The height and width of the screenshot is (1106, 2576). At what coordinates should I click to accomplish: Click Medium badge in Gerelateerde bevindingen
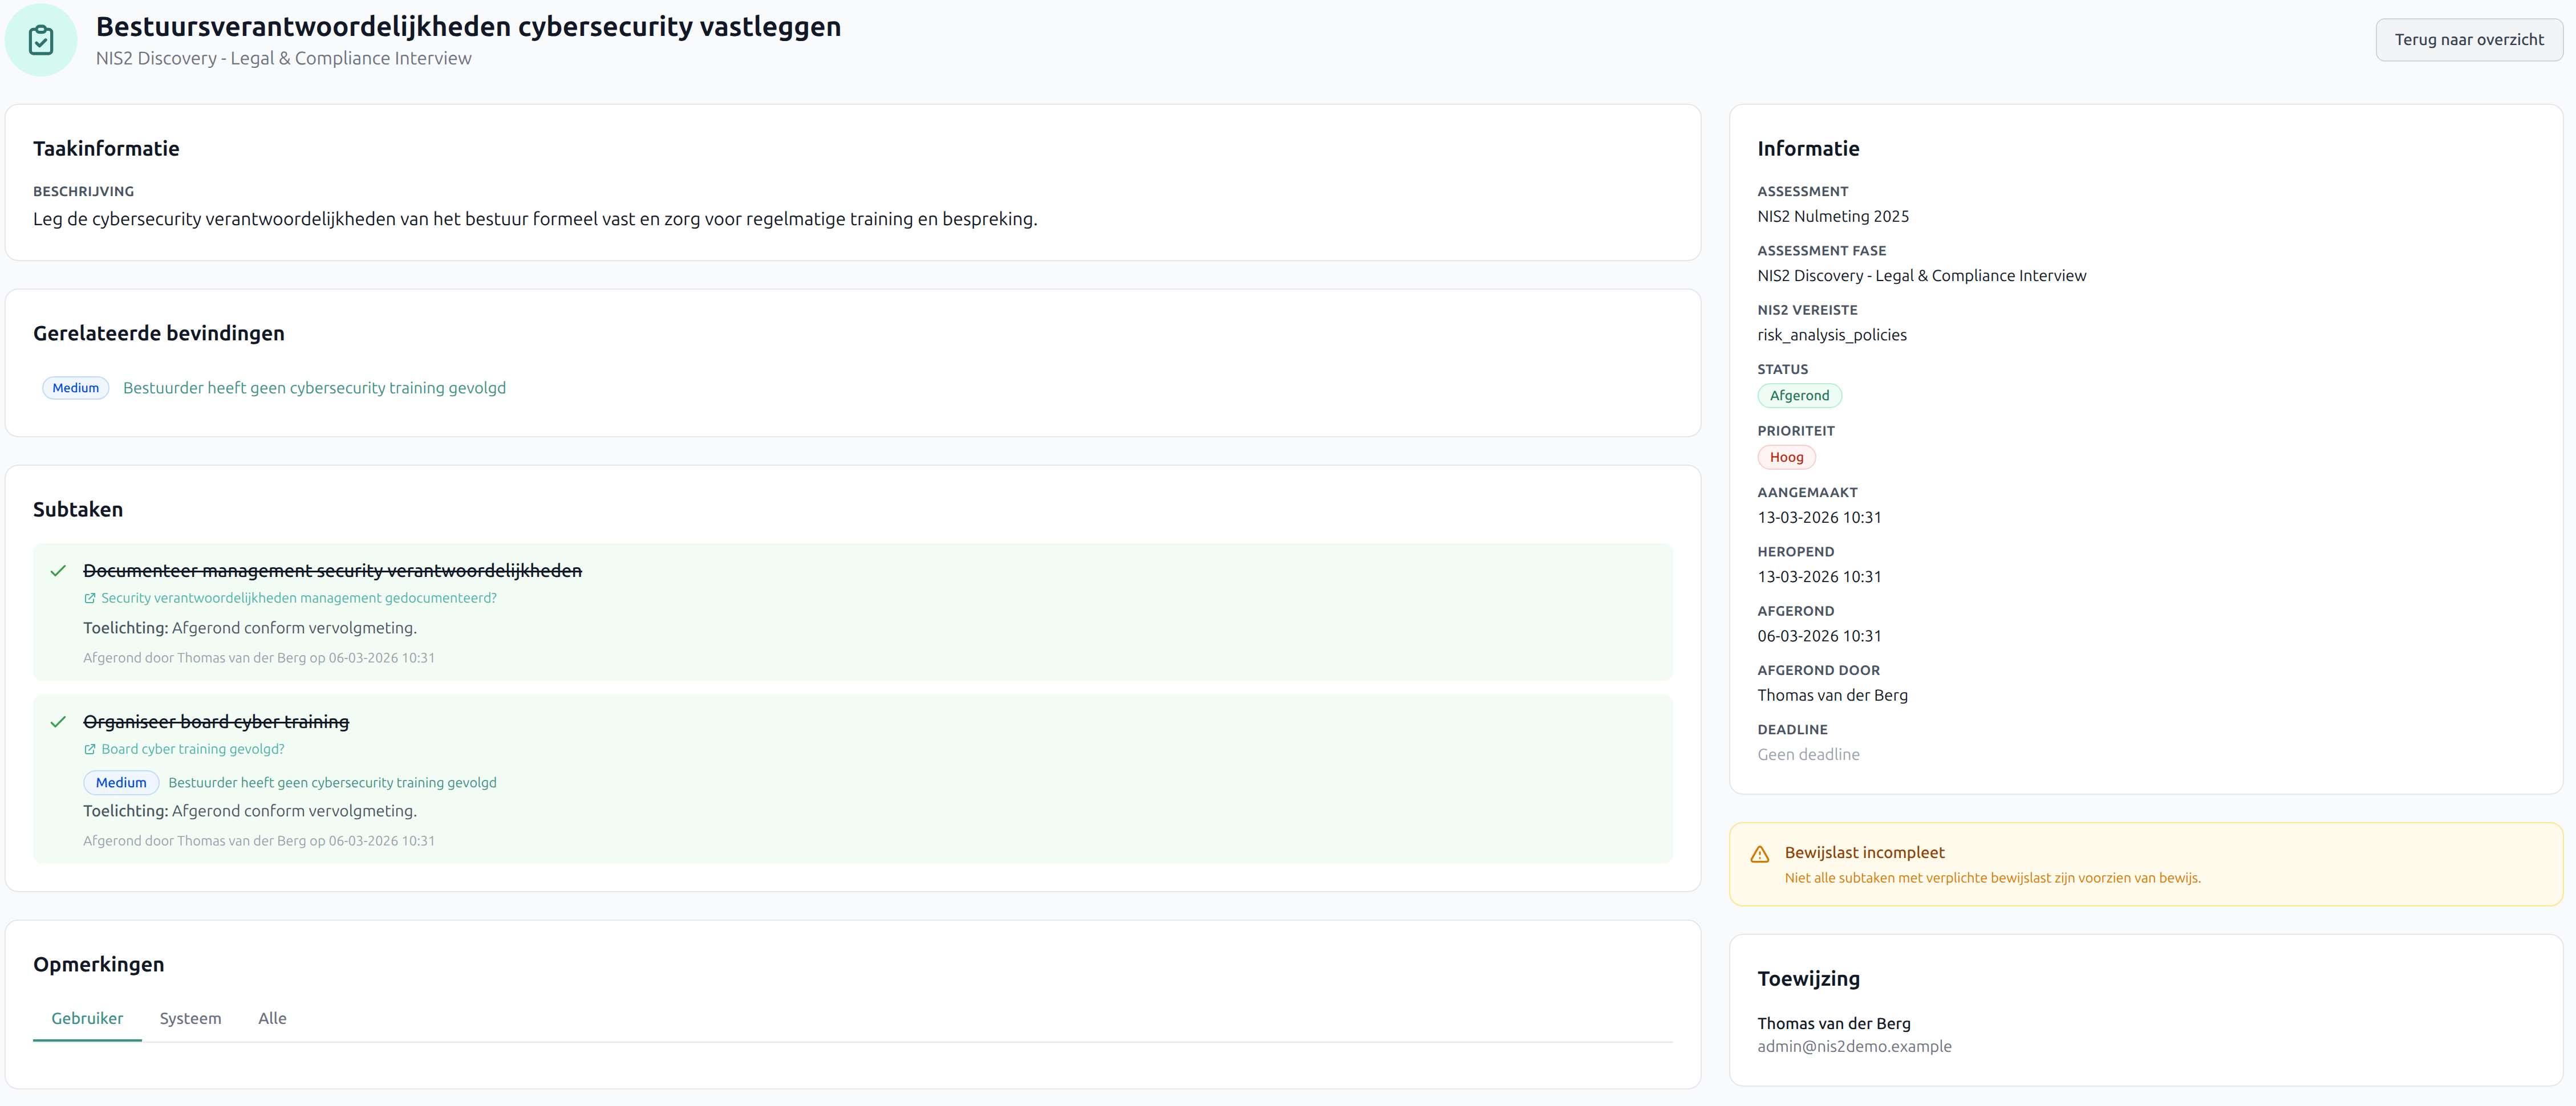coord(76,388)
